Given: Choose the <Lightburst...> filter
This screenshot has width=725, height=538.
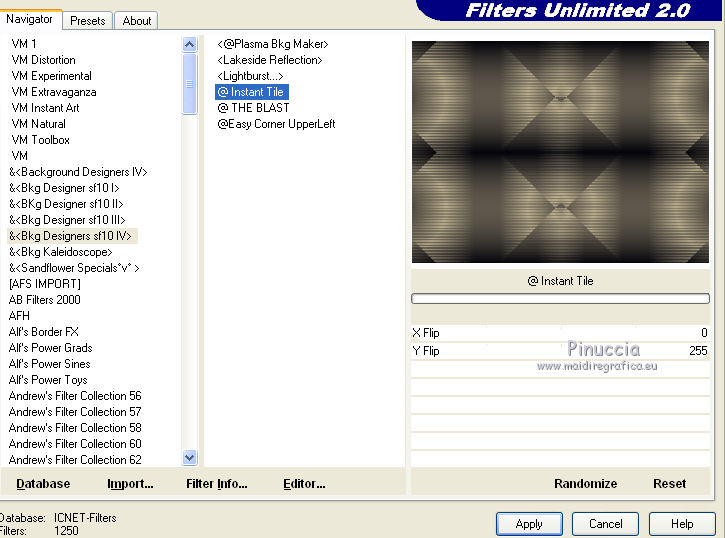Looking at the screenshot, I should (x=250, y=76).
